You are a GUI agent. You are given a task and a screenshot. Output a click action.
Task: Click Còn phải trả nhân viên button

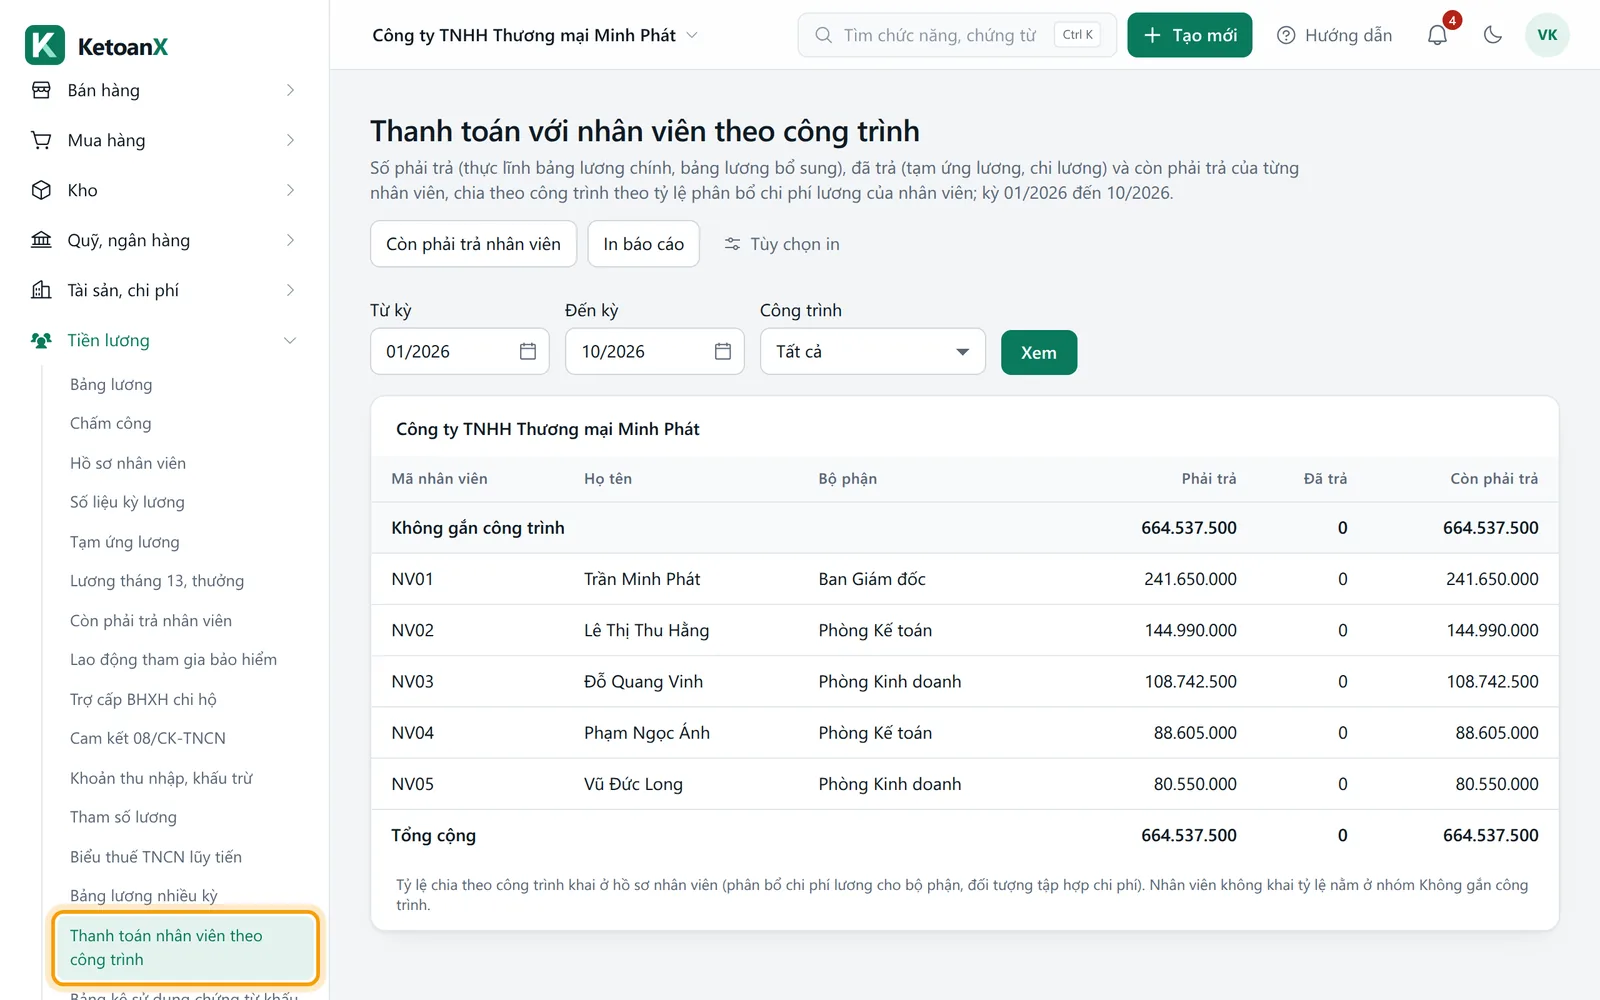pos(473,244)
